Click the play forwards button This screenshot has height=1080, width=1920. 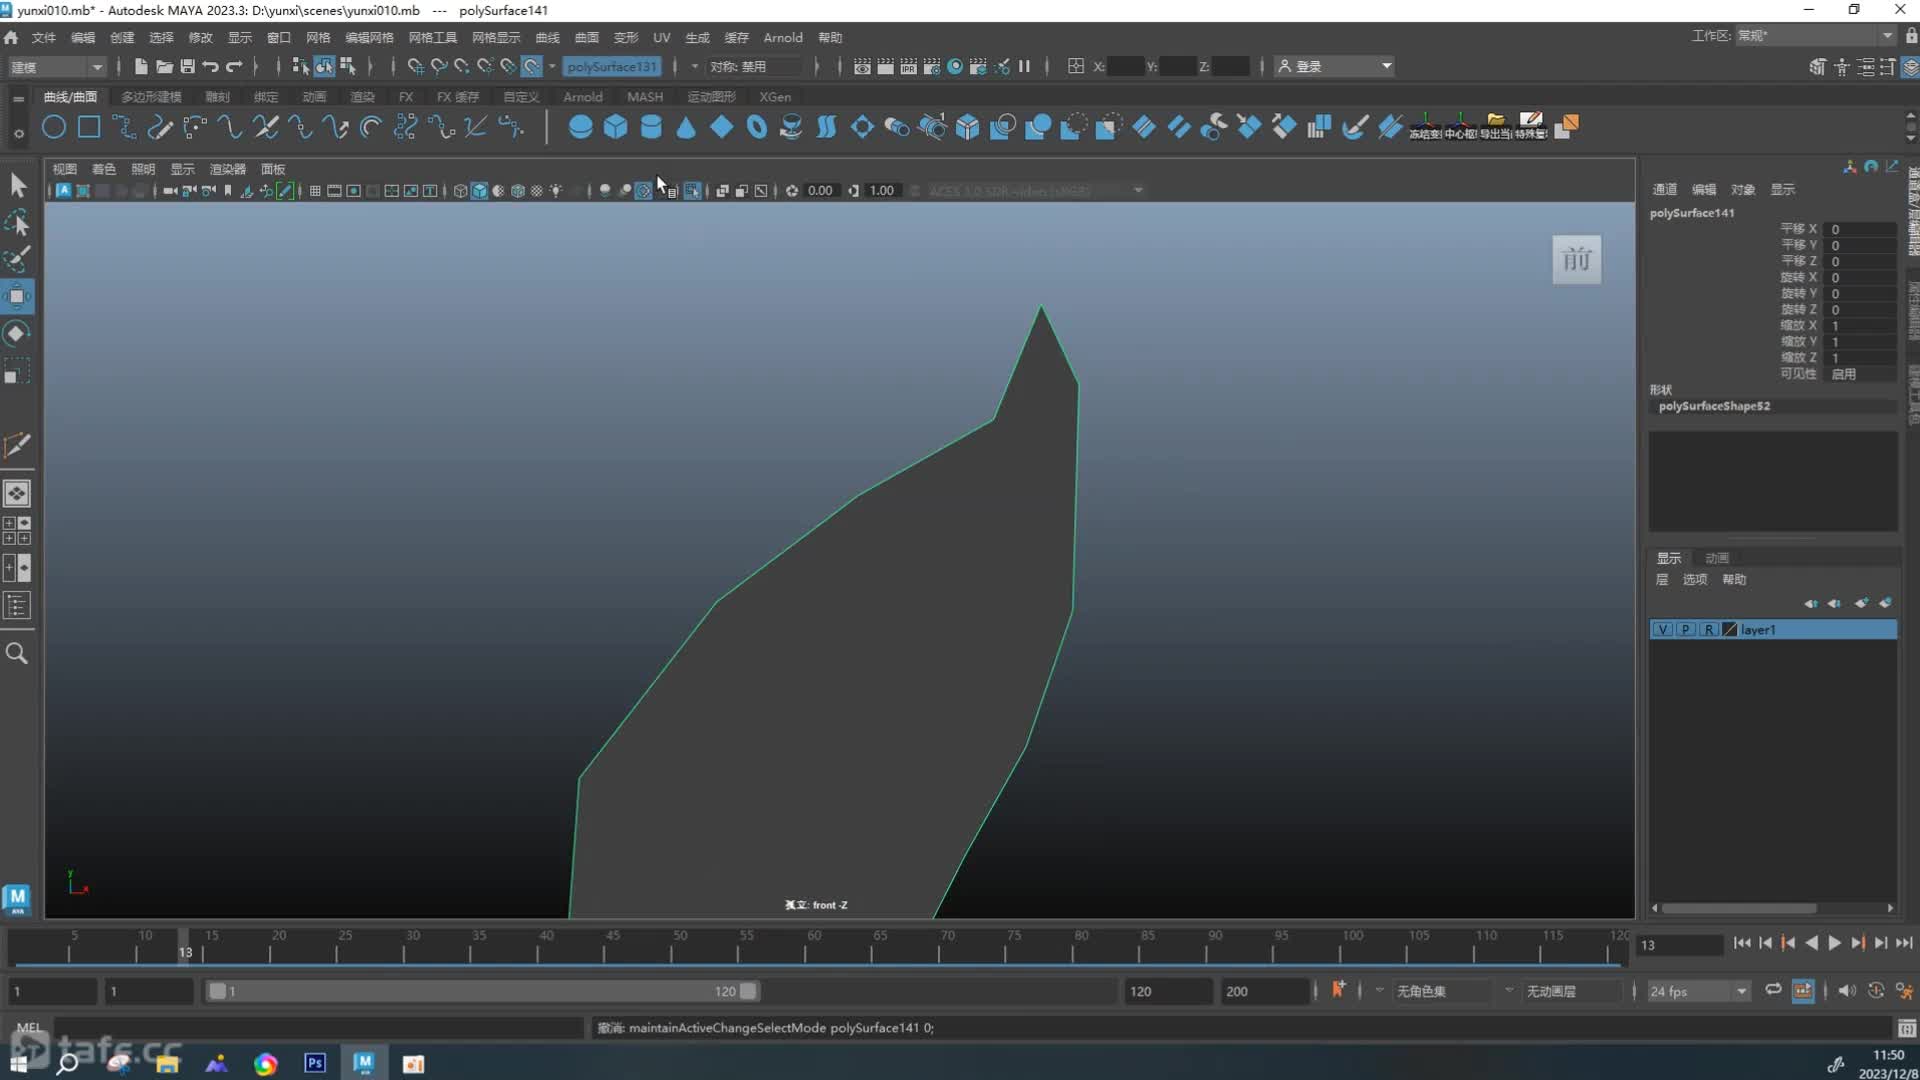tap(1834, 943)
